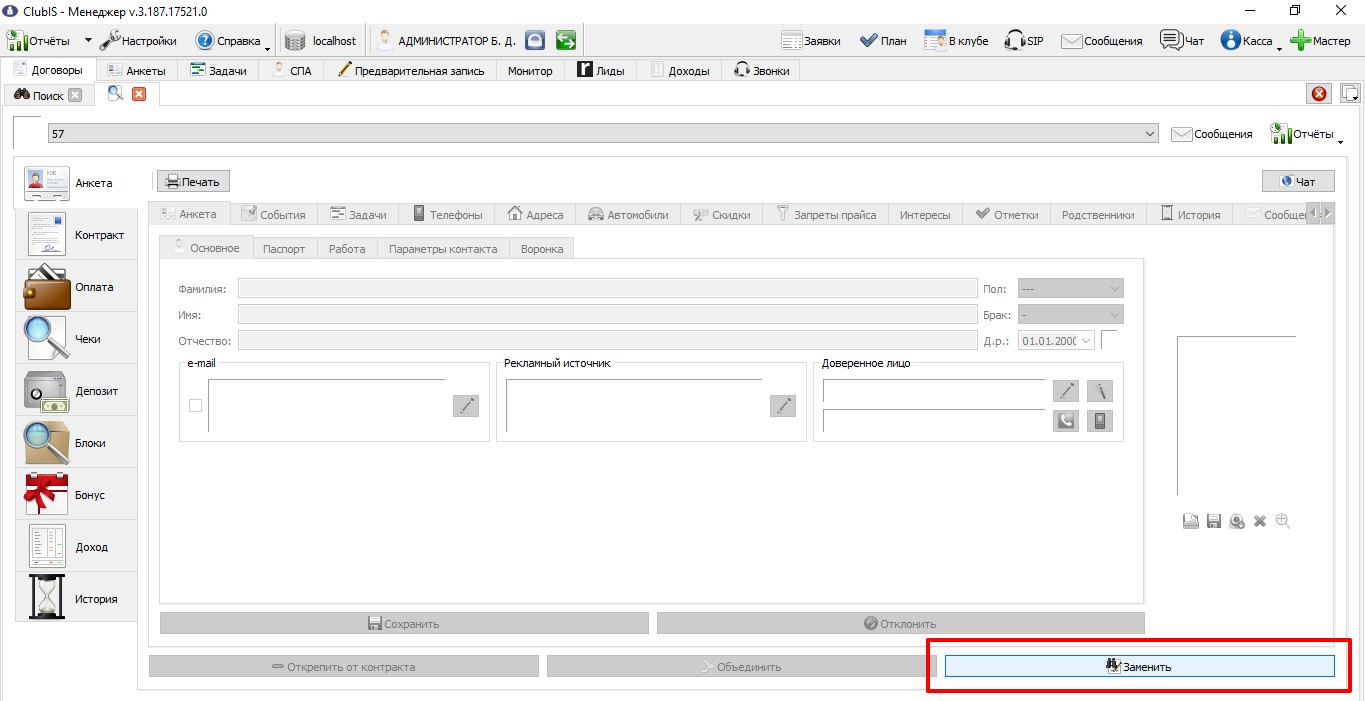Switch to the Паспорт tab
The width and height of the screenshot is (1365, 701).
[284, 249]
